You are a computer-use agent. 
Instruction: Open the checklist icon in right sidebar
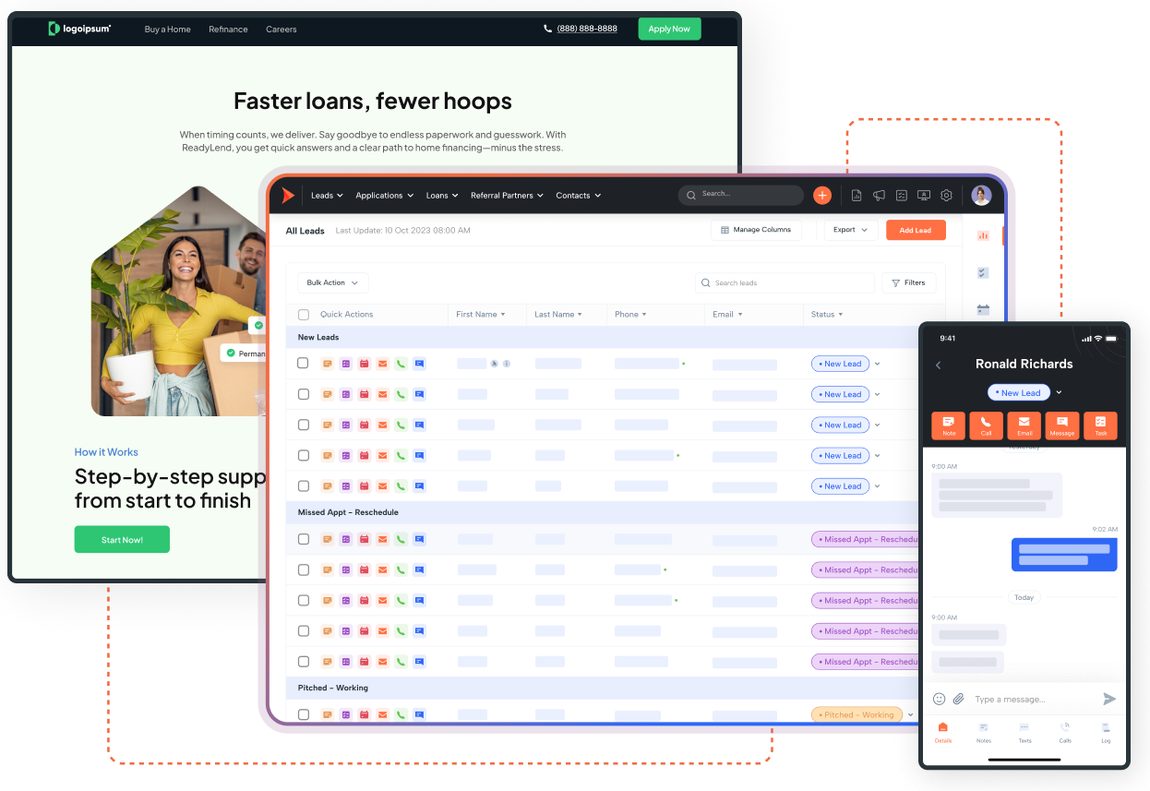click(984, 273)
